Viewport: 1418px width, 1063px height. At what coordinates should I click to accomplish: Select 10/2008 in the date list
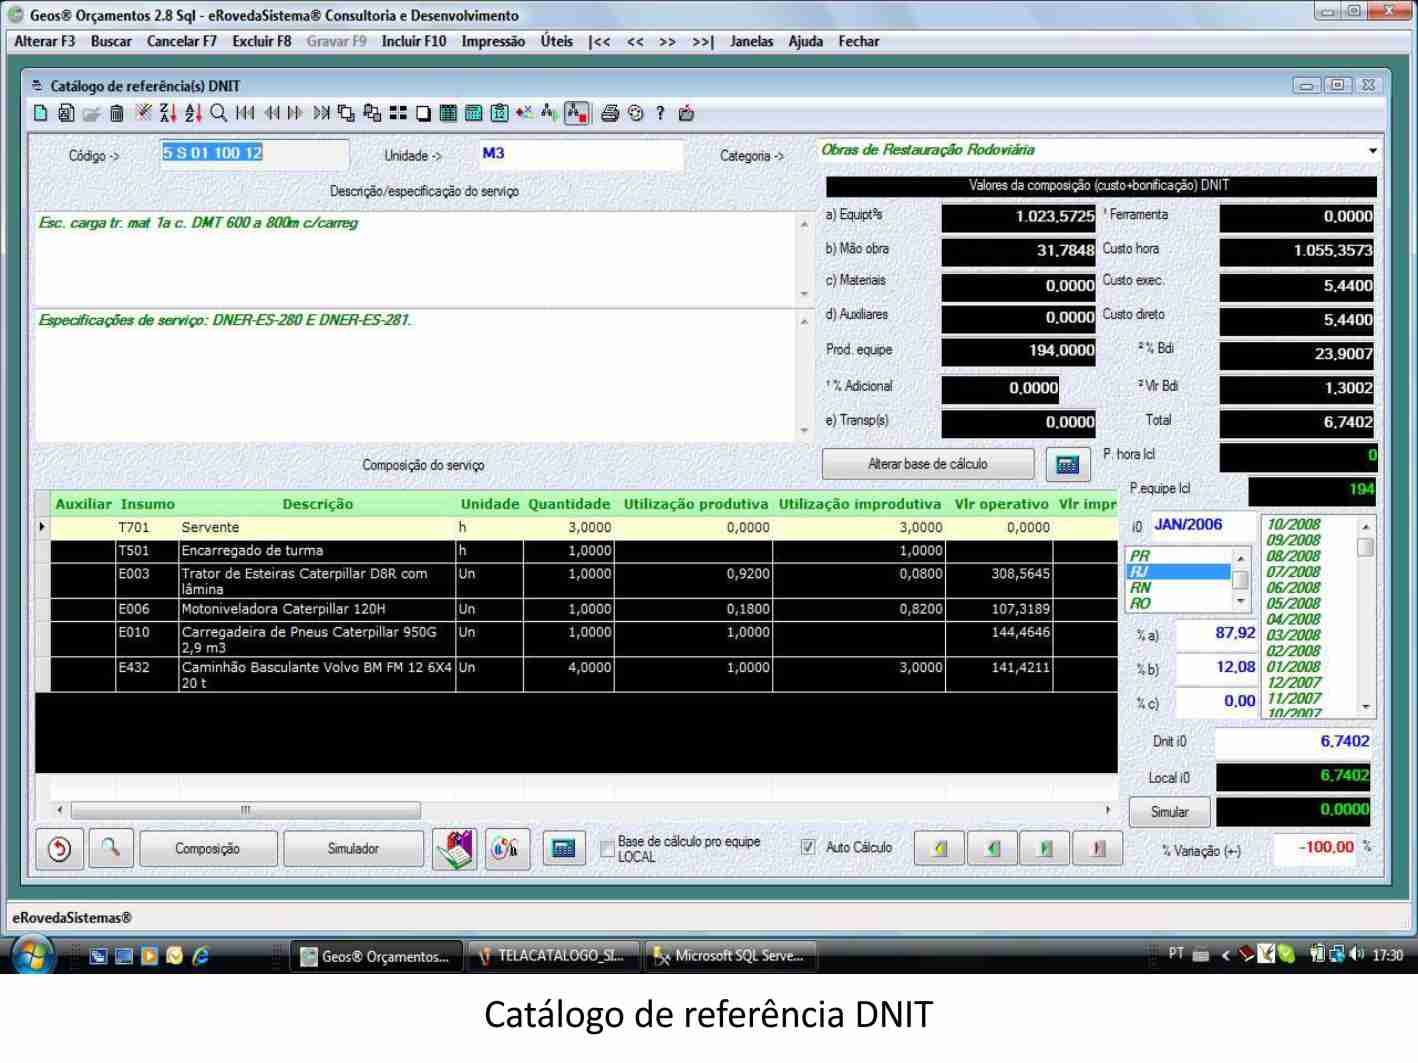pos(1293,524)
